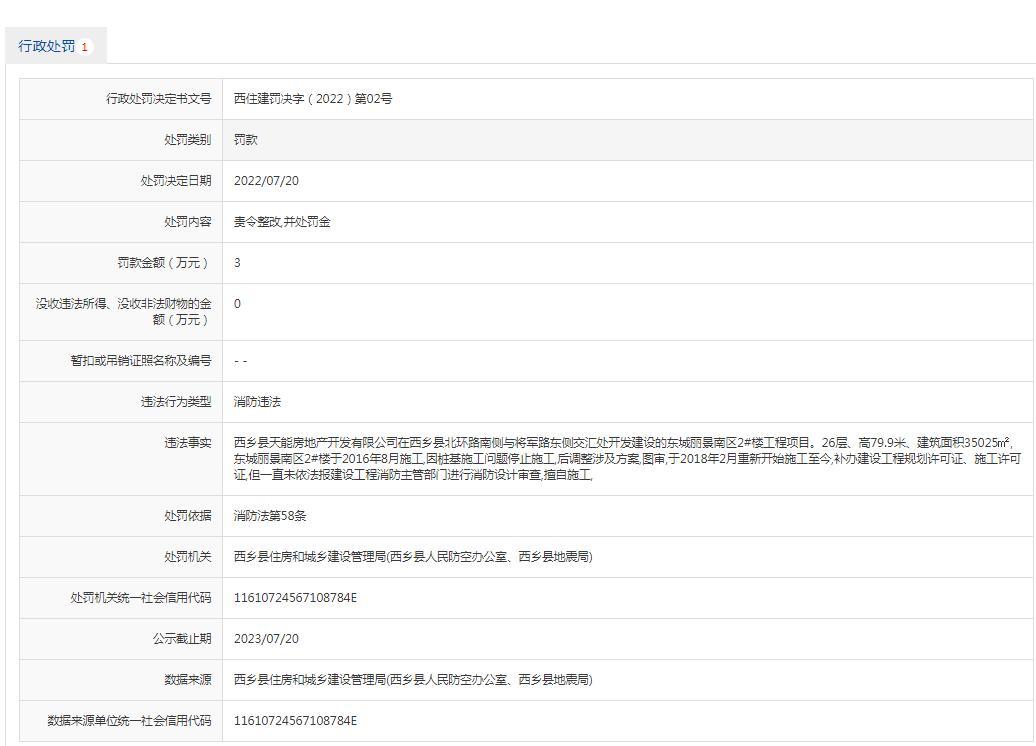Select the authority name in 处罚机关 row
The image size is (1036, 746).
(x=413, y=556)
